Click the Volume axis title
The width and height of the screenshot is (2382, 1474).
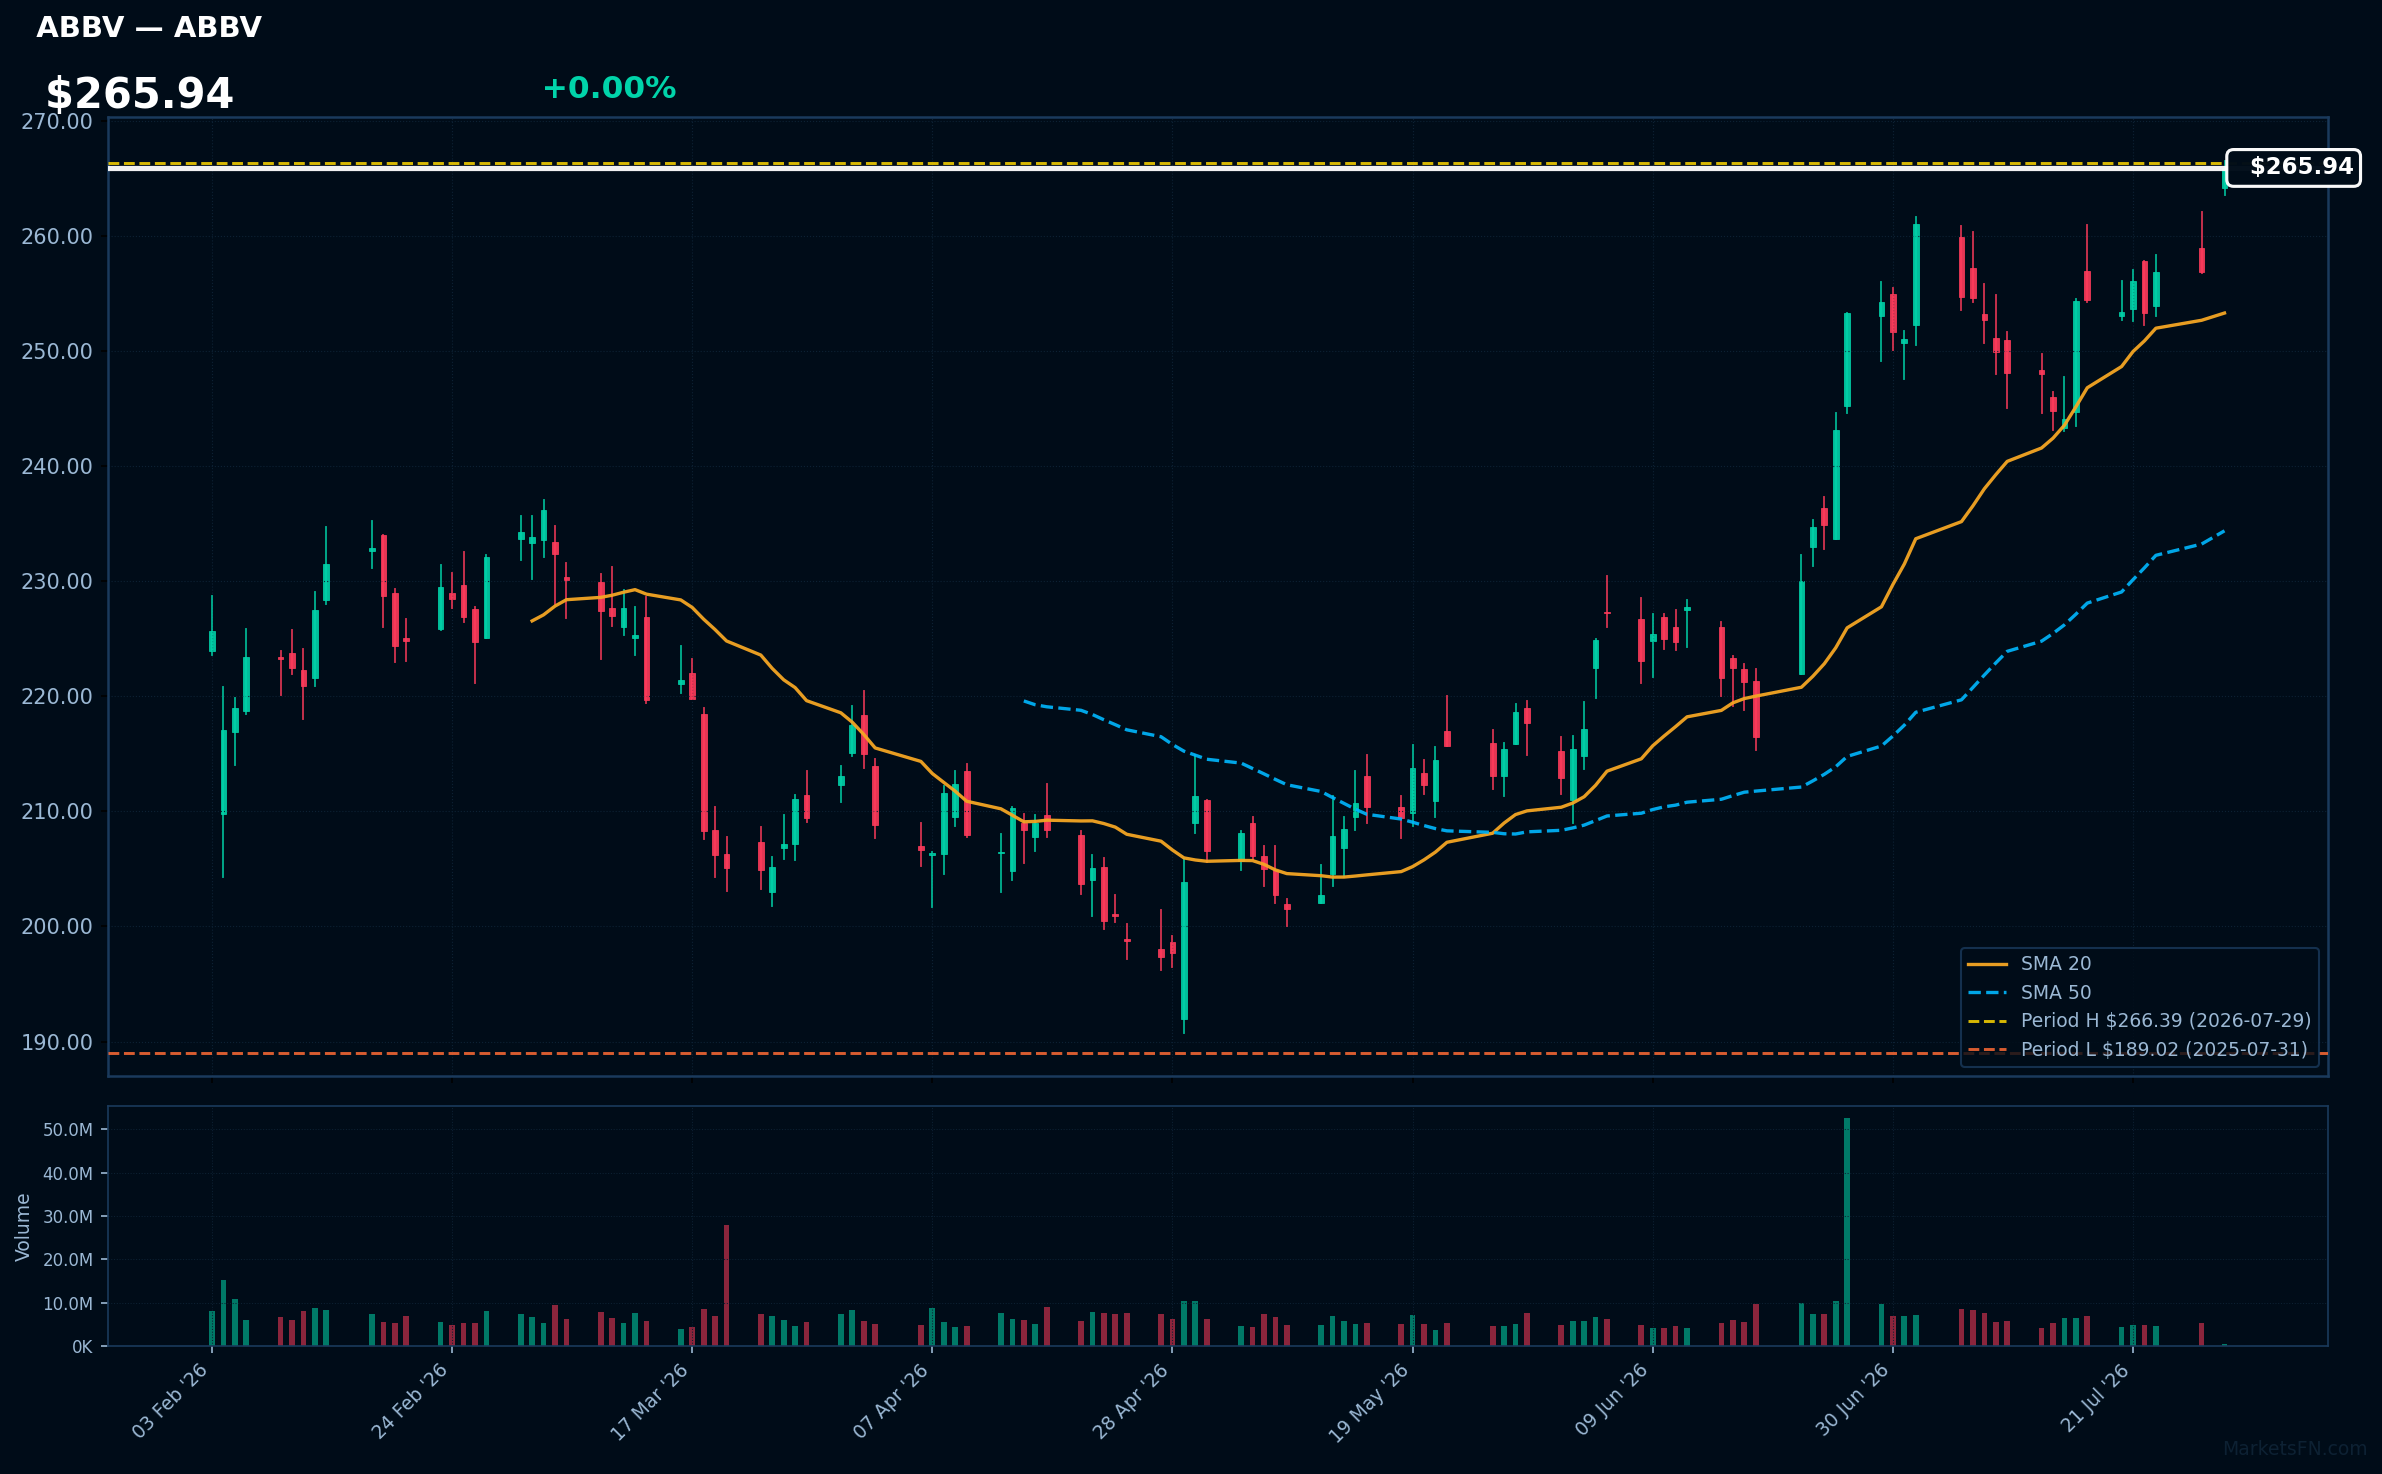tap(23, 1227)
